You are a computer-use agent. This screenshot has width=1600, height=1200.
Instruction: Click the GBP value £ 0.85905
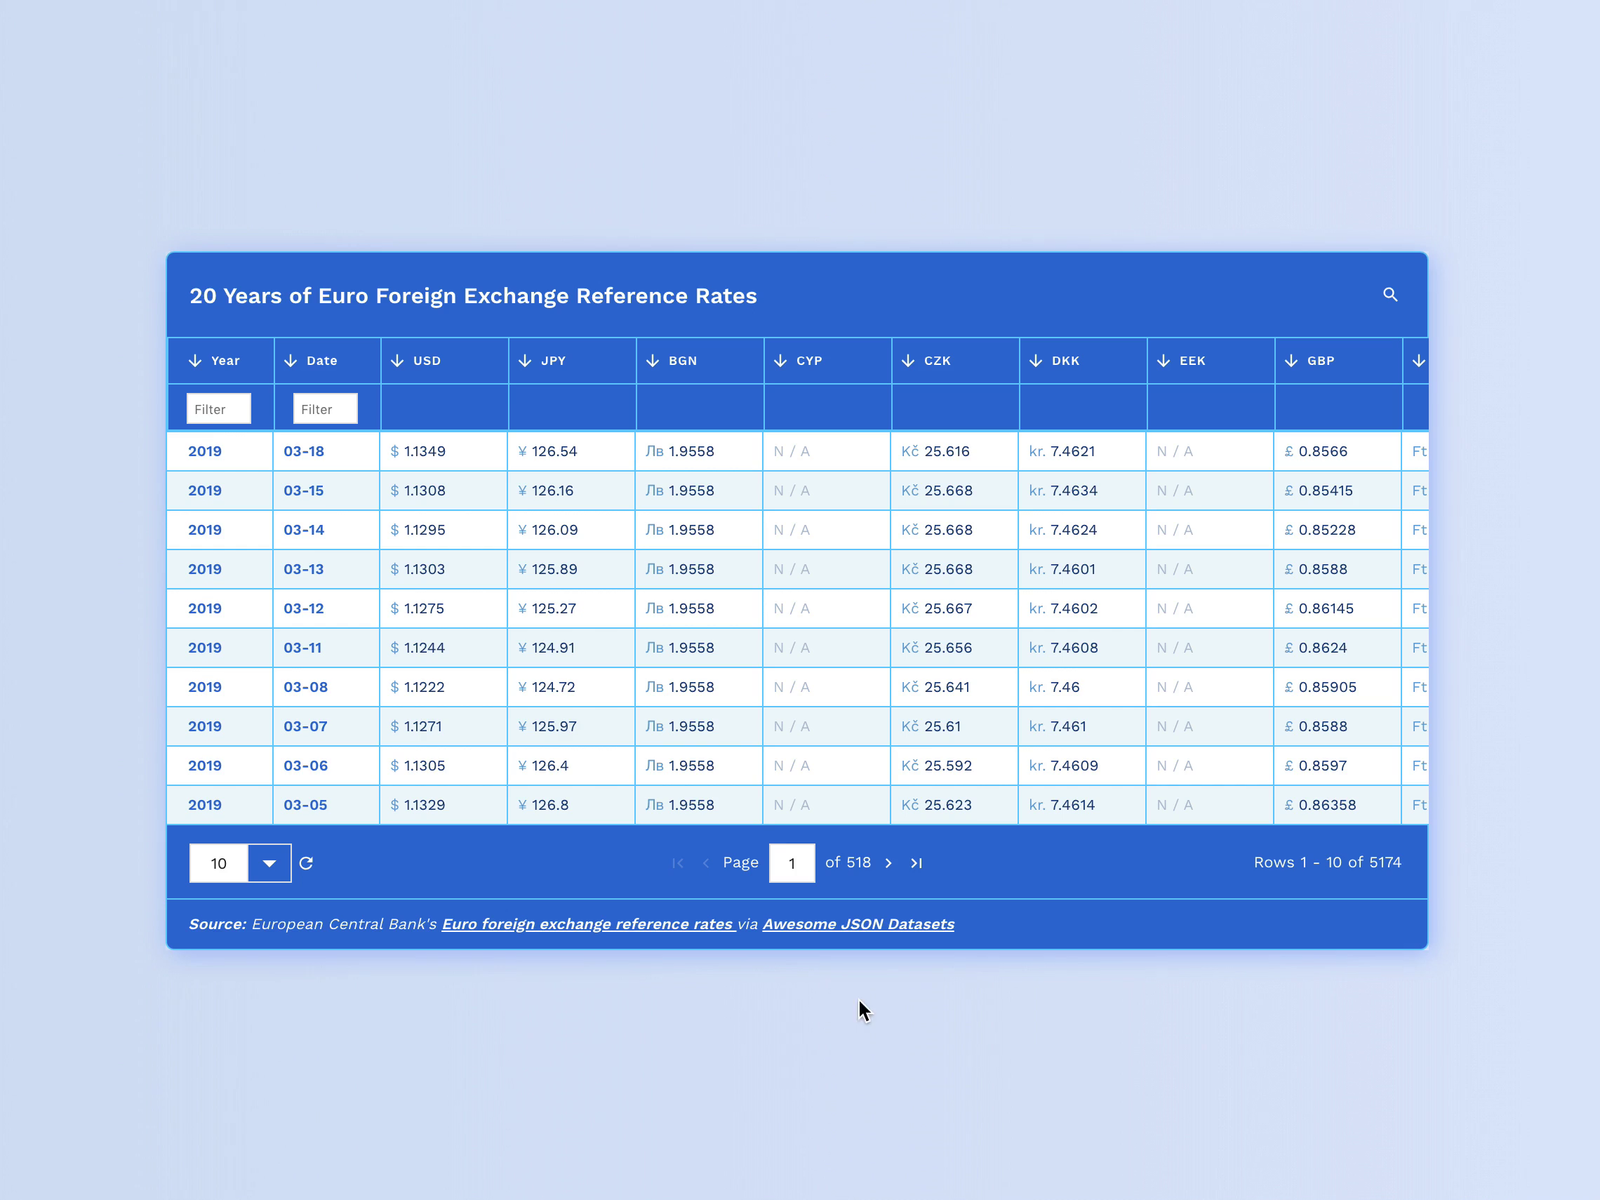[x=1320, y=687]
